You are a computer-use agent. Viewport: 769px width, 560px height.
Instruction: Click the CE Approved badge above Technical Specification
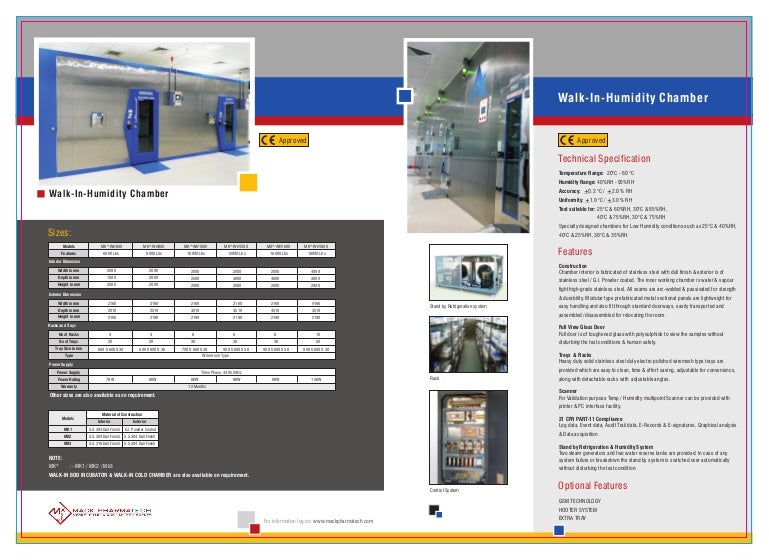tap(583, 140)
